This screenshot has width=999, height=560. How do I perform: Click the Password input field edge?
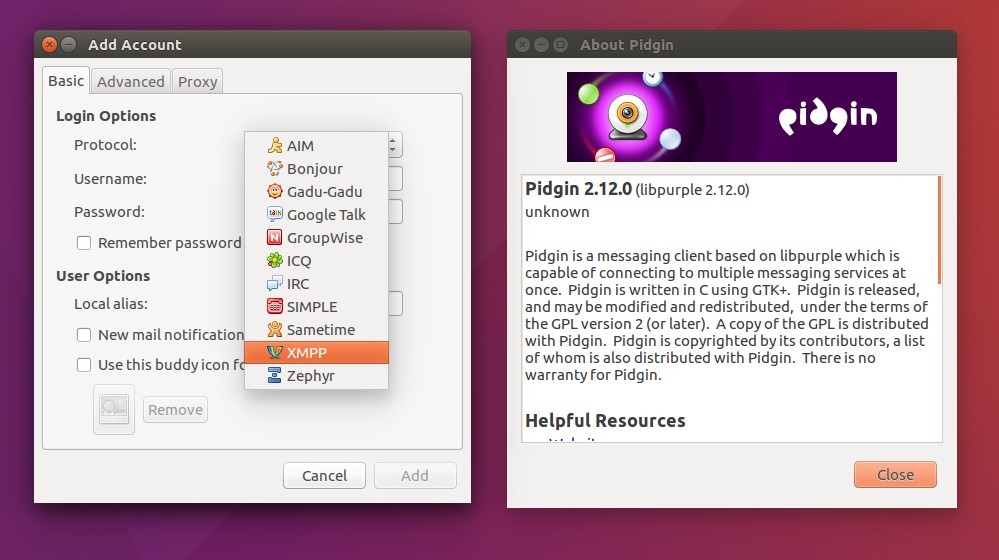[396, 212]
